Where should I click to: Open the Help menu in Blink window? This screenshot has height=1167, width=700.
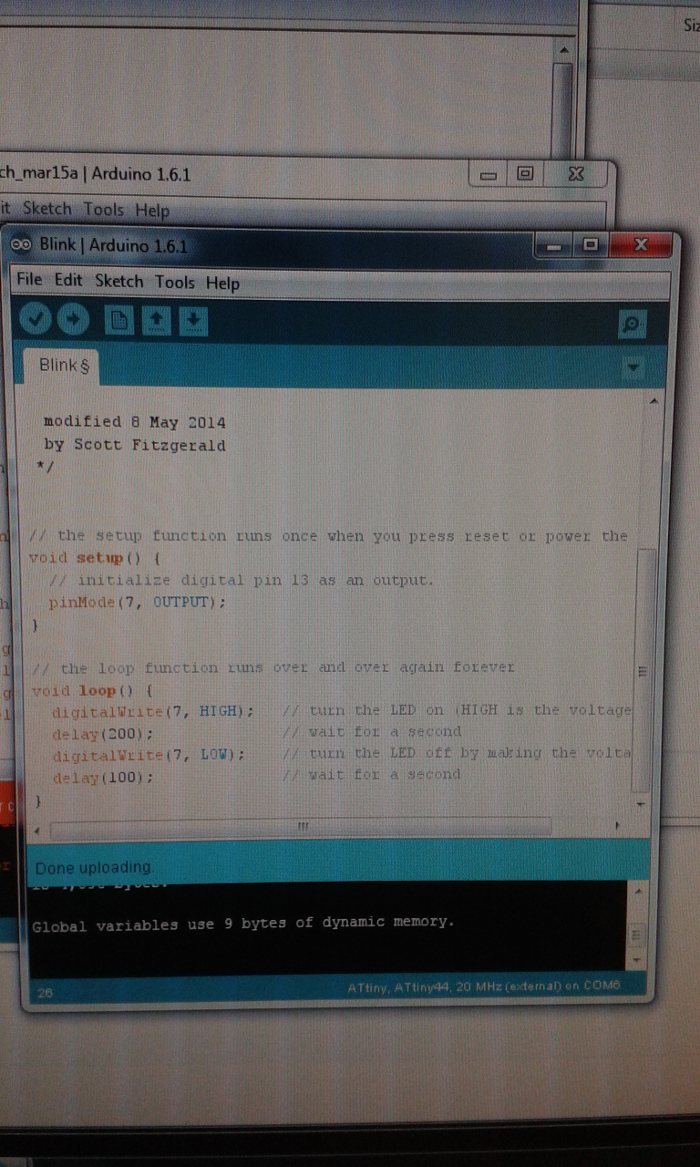tap(223, 284)
